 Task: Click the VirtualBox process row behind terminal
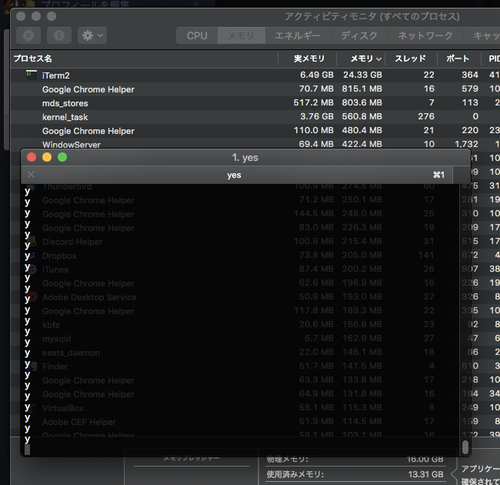coord(255,408)
